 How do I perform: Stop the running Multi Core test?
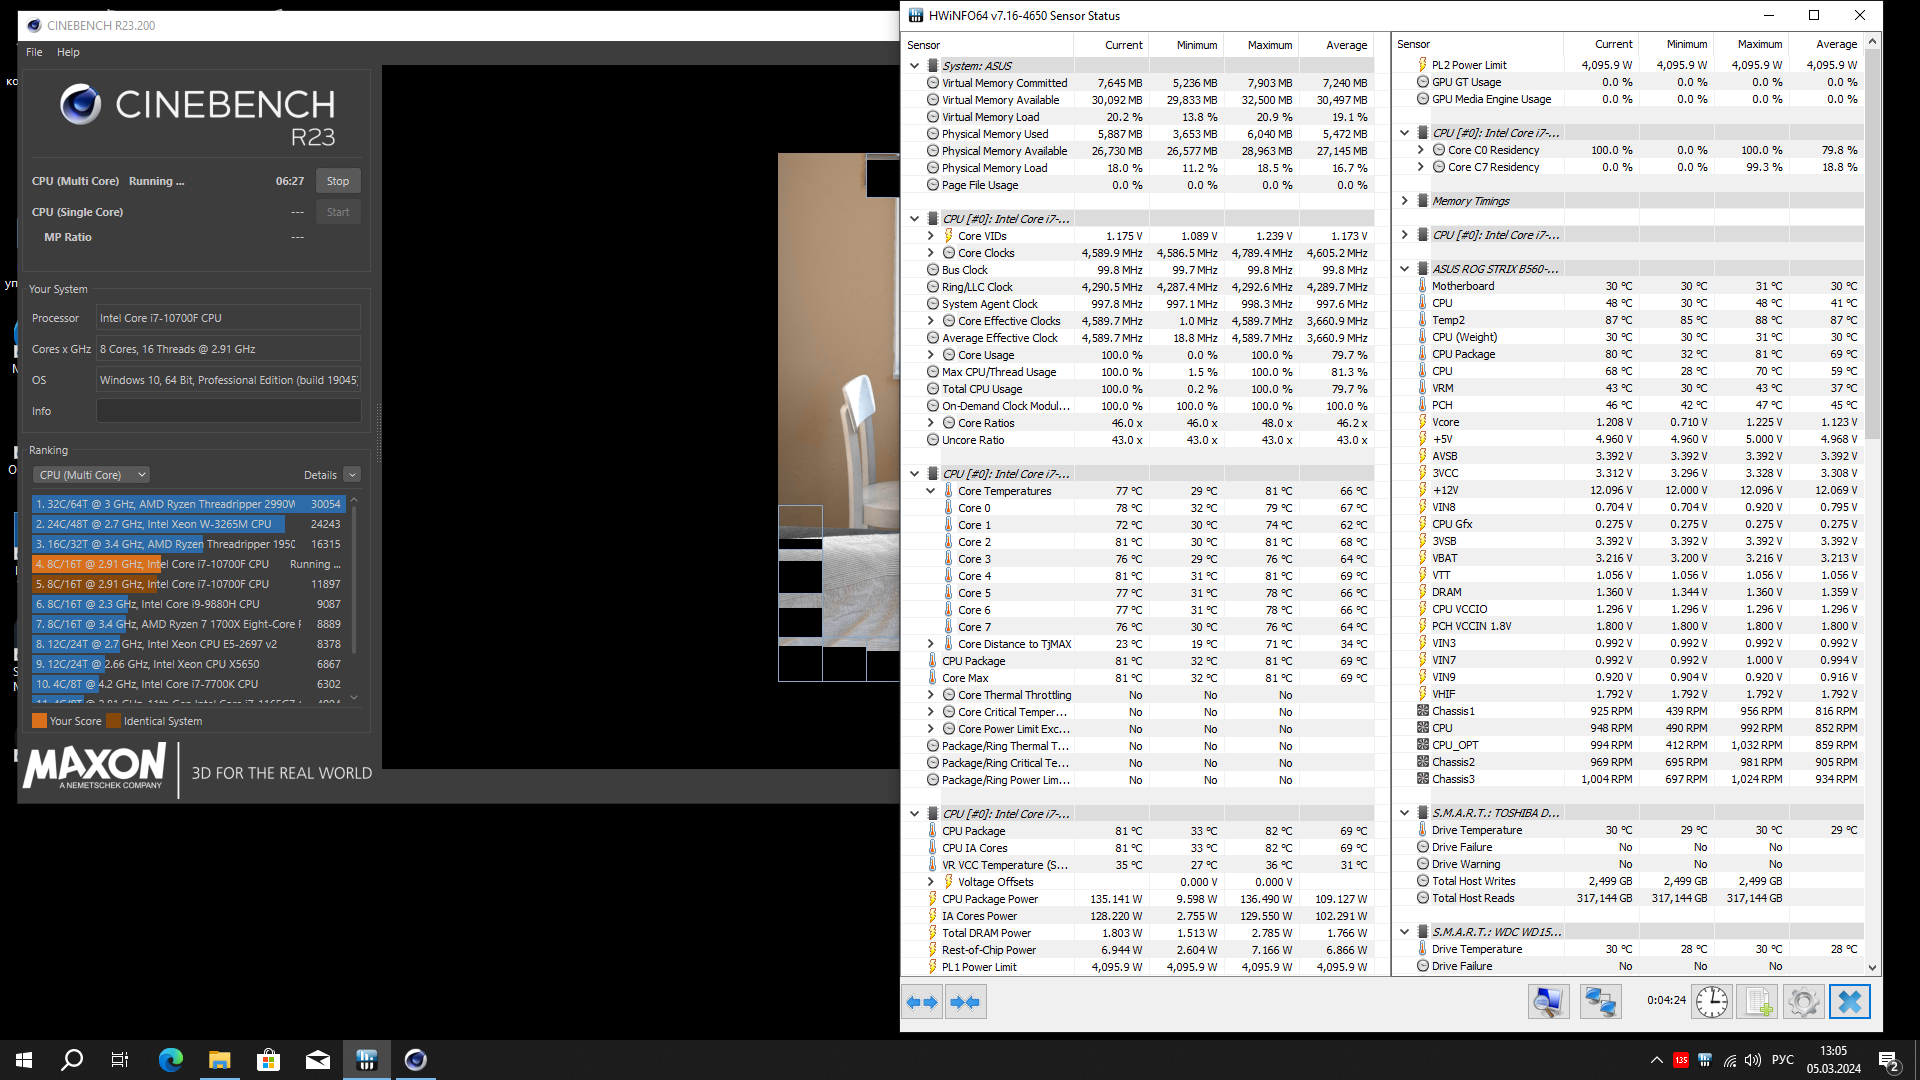point(338,181)
